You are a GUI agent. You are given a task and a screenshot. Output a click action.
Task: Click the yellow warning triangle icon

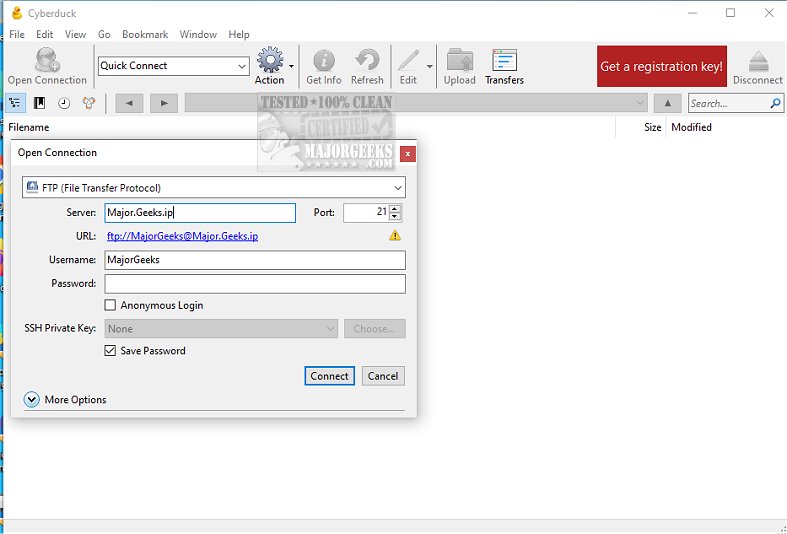click(x=395, y=235)
